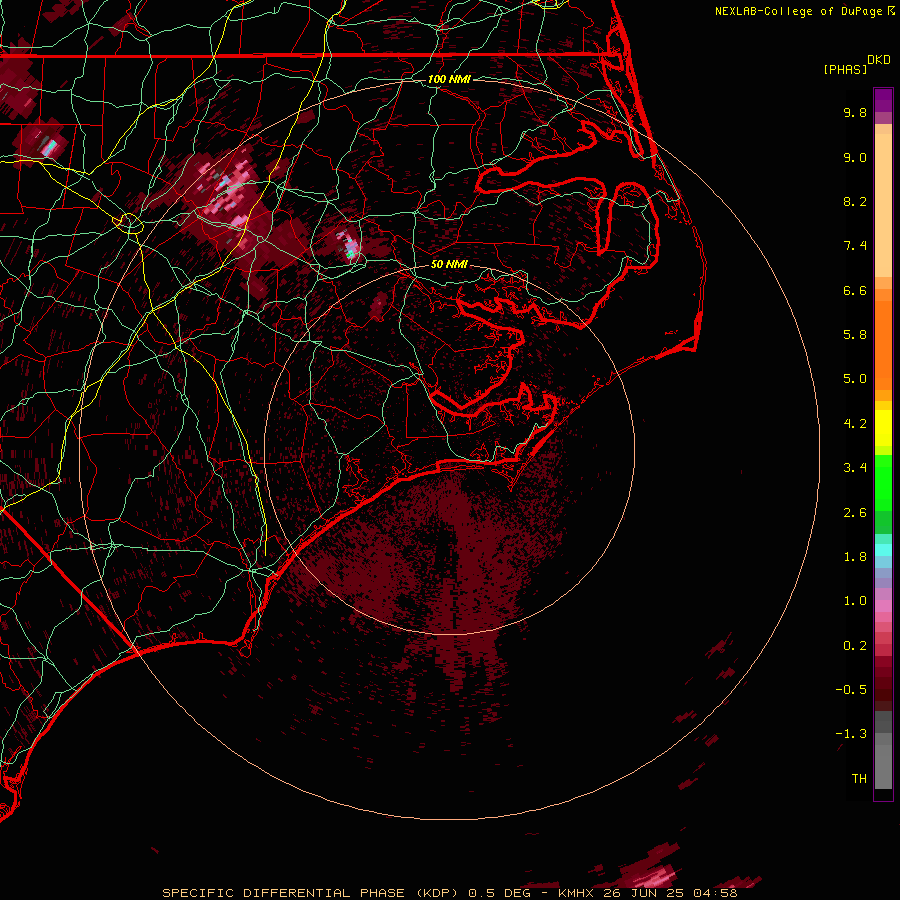Click the 50 NMI range ring label
Image resolution: width=900 pixels, height=900 pixels.
click(x=449, y=264)
